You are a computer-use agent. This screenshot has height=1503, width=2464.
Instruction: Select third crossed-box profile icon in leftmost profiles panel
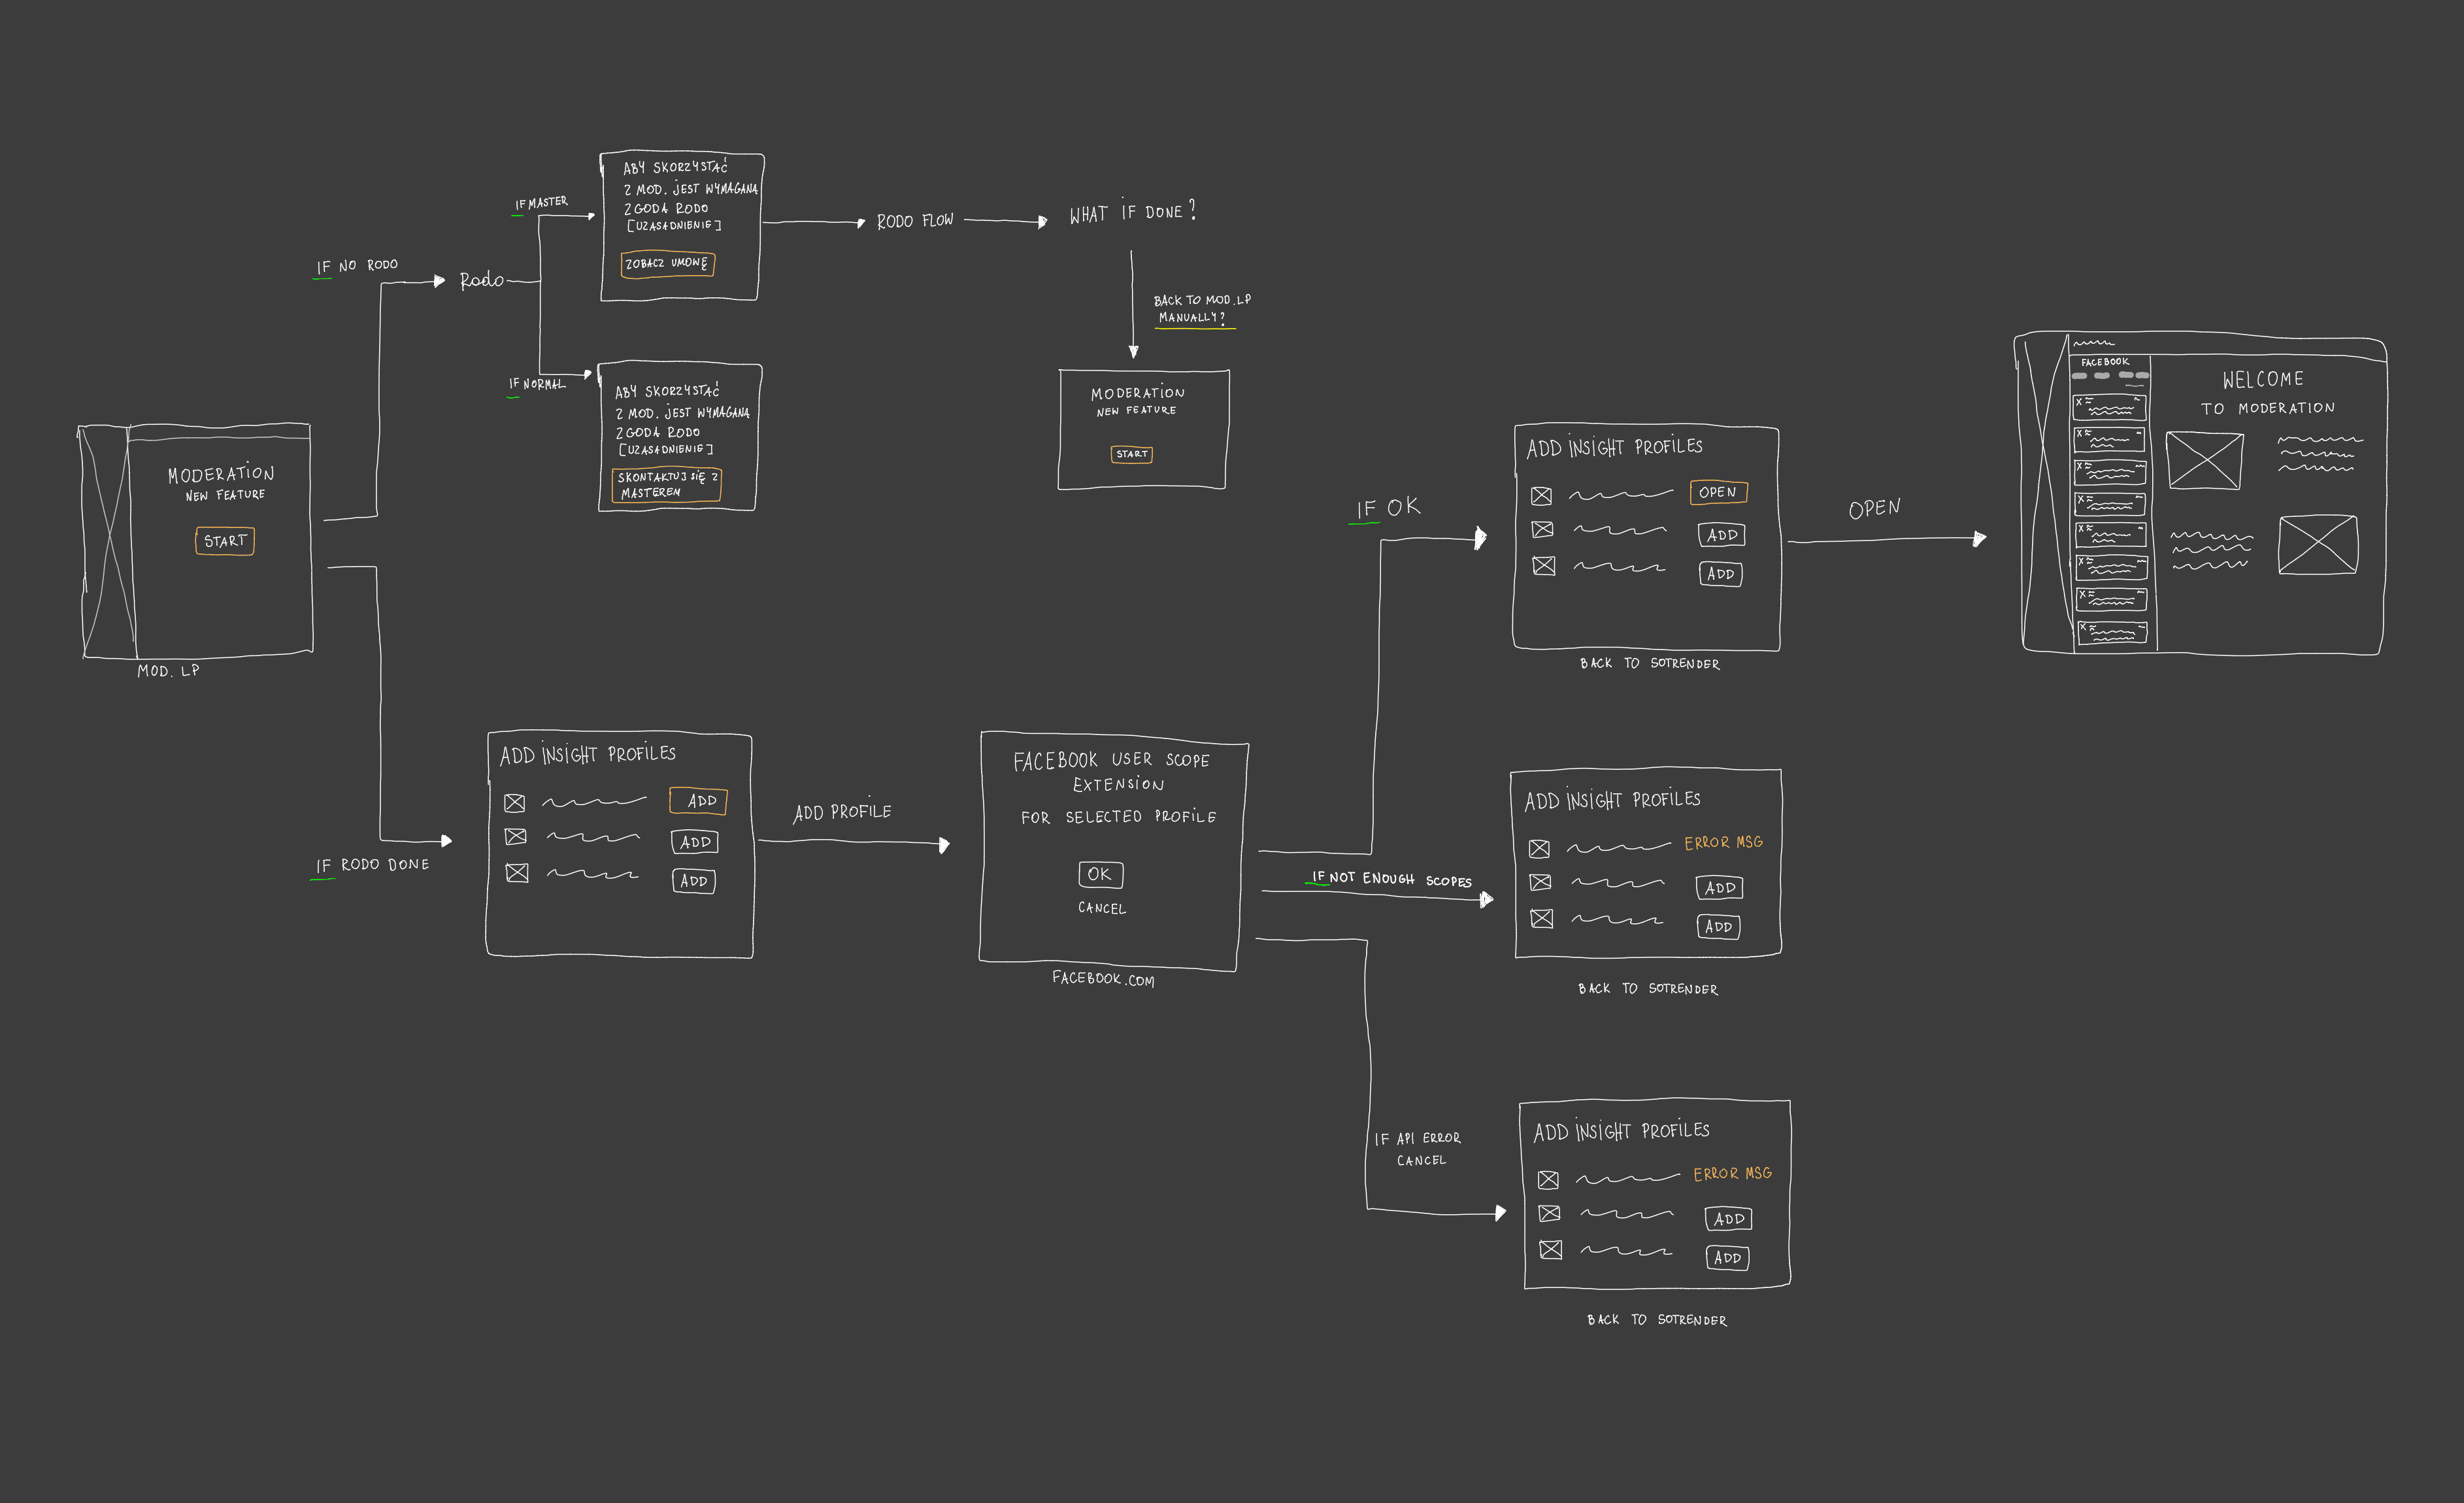coord(517,873)
